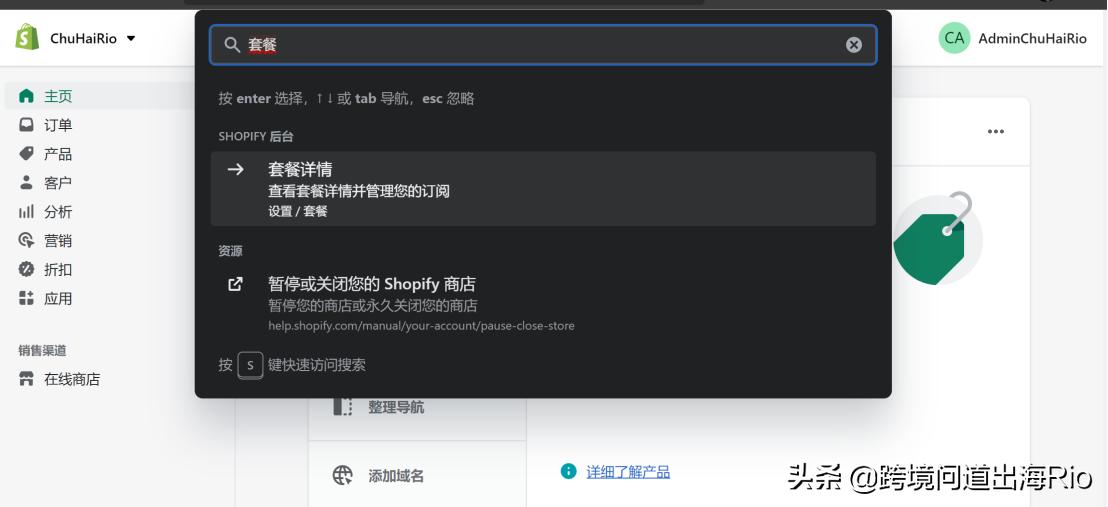Screen dimensions: 1108x507
Task: Open the CA avatar account menu
Action: (x=954, y=38)
